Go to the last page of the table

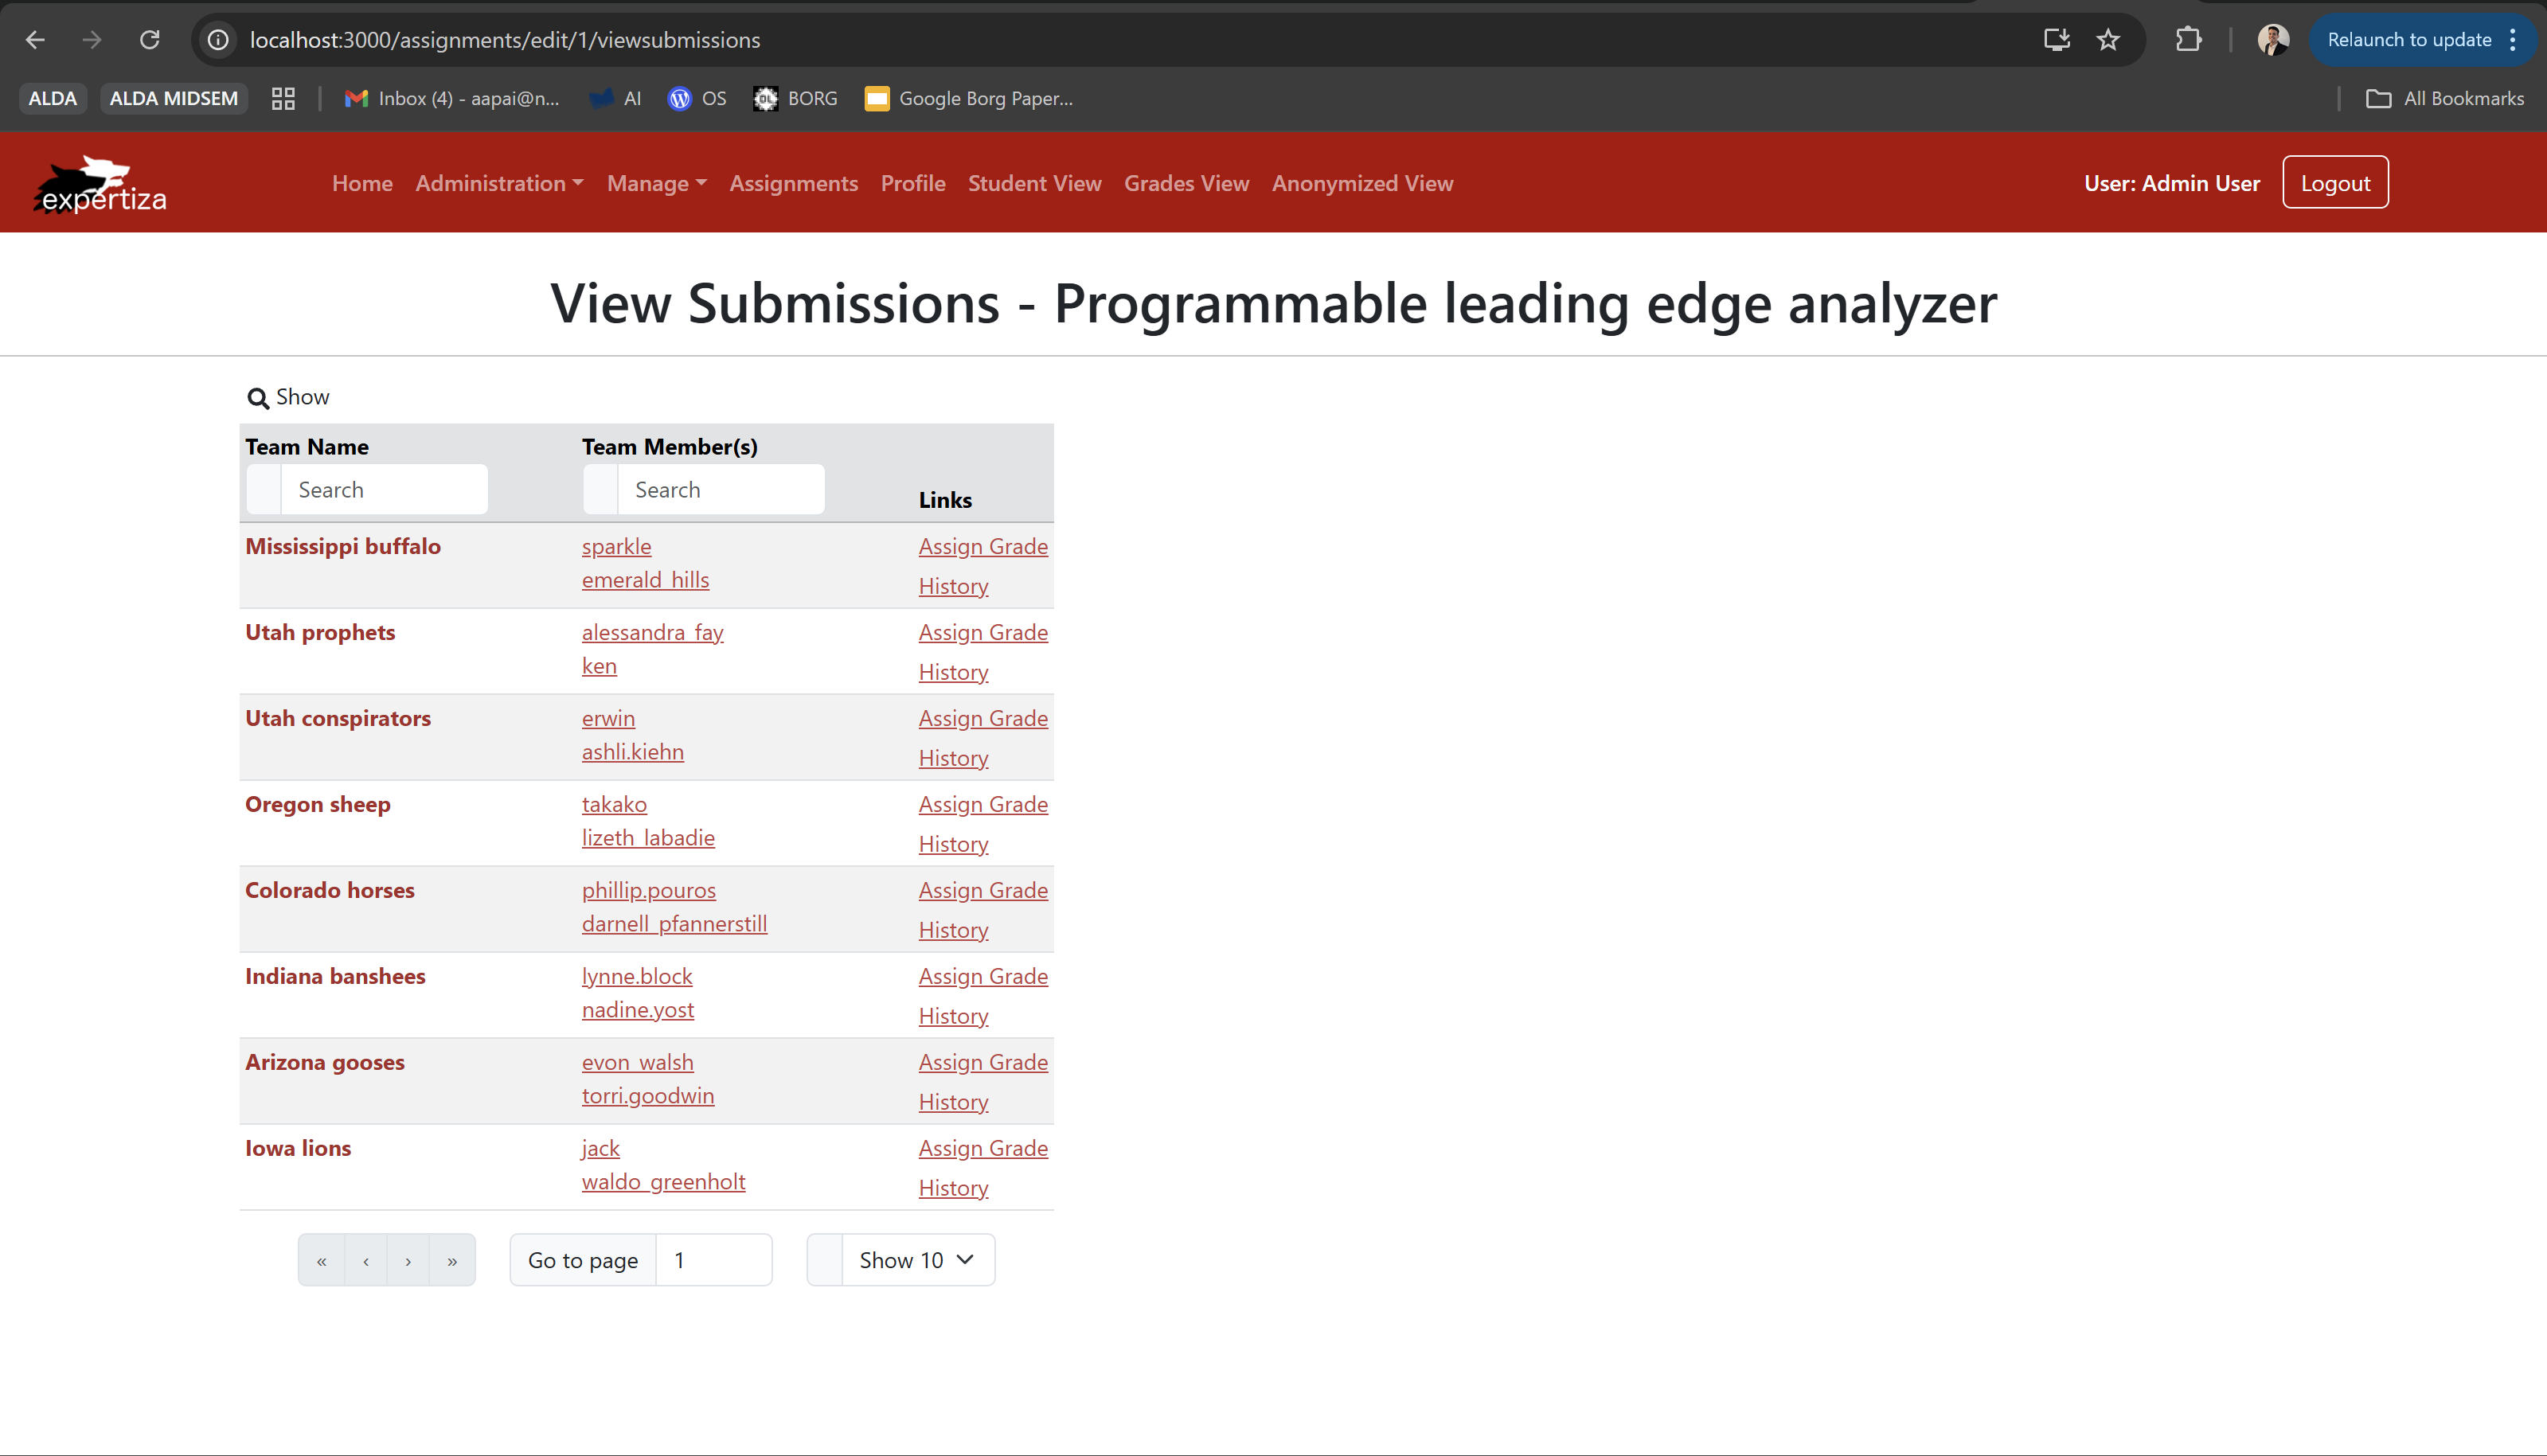click(x=452, y=1261)
